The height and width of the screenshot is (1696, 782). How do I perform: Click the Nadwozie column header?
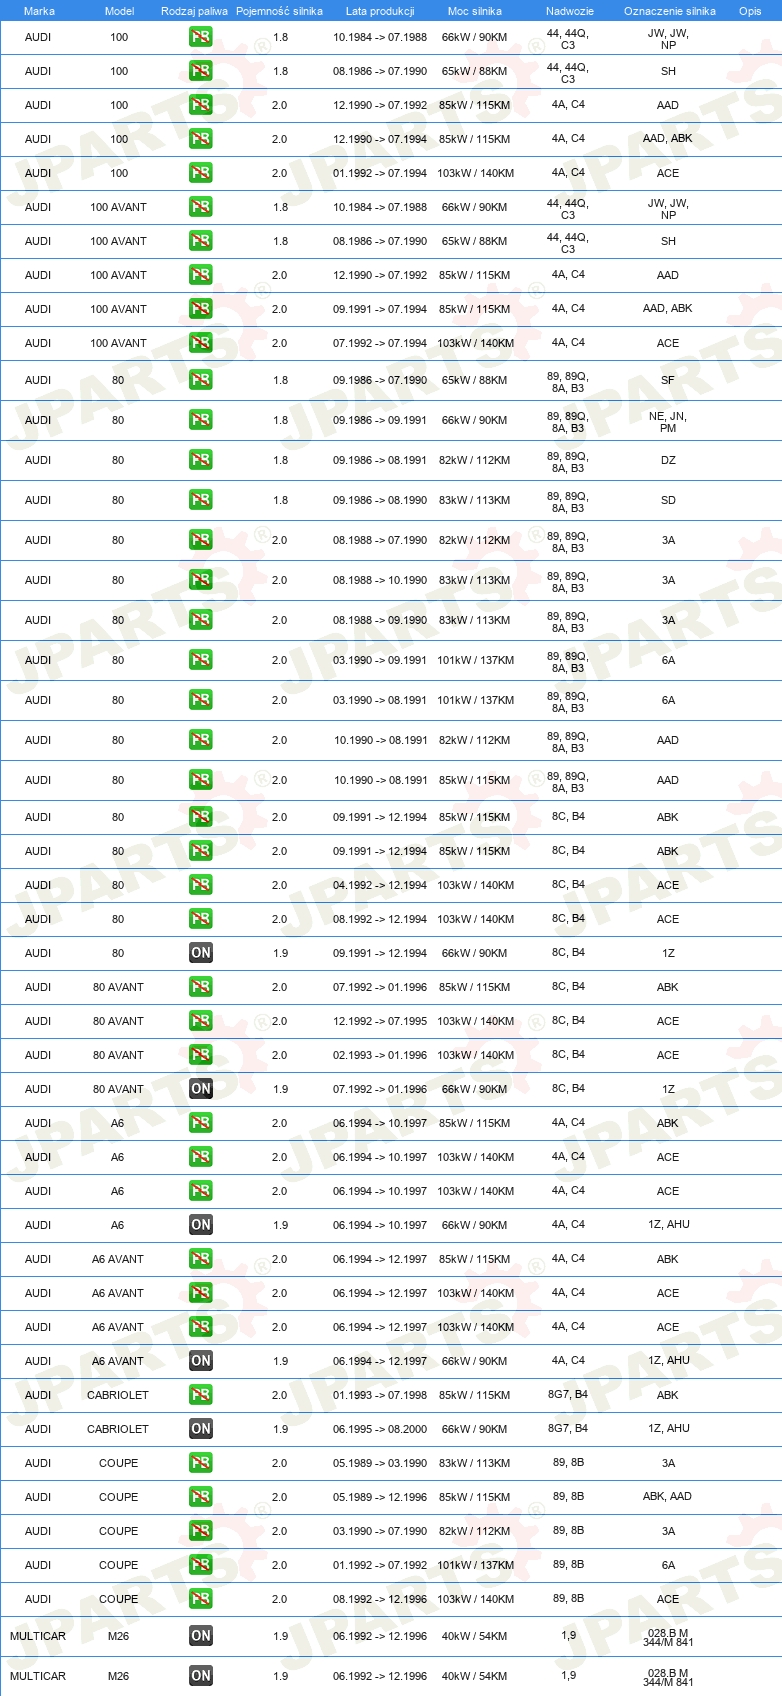(x=570, y=11)
